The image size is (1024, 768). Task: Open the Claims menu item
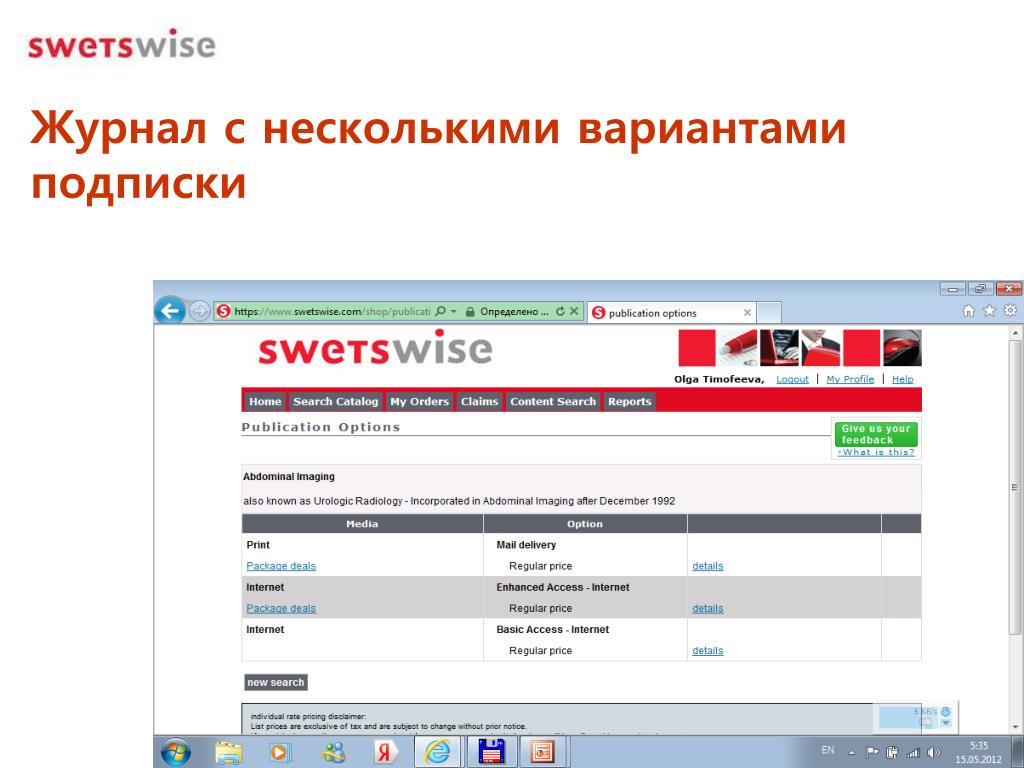click(x=479, y=402)
